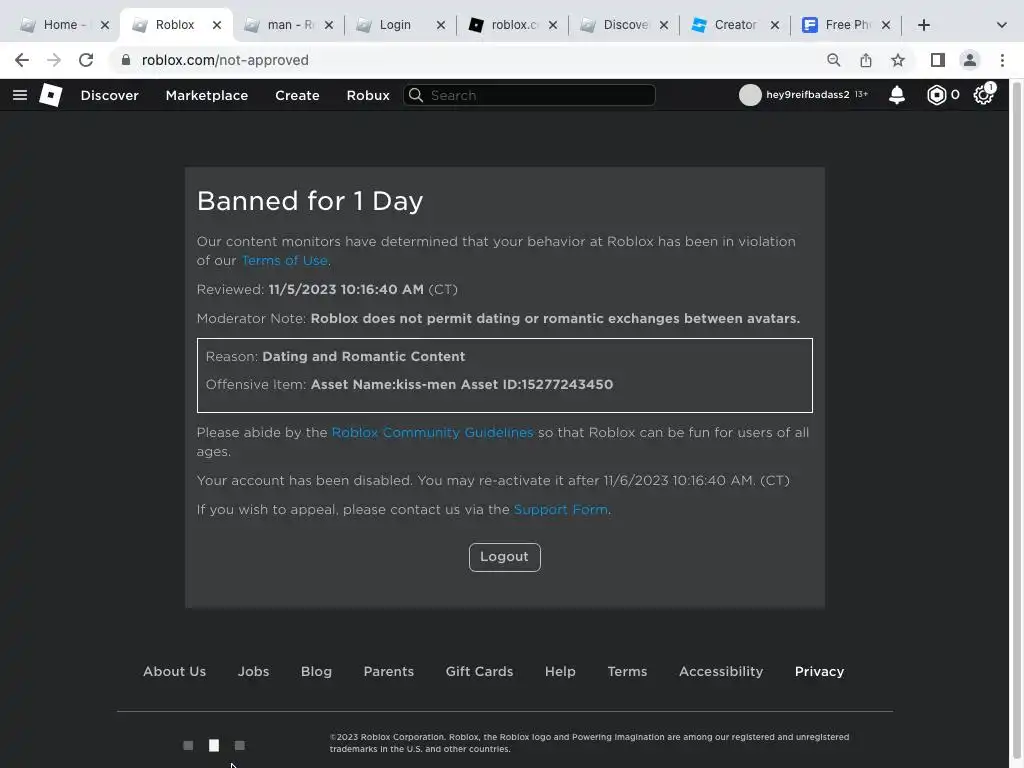Expand the tab search chevron
Viewport: 1024px width, 768px height.
[x=1001, y=25]
